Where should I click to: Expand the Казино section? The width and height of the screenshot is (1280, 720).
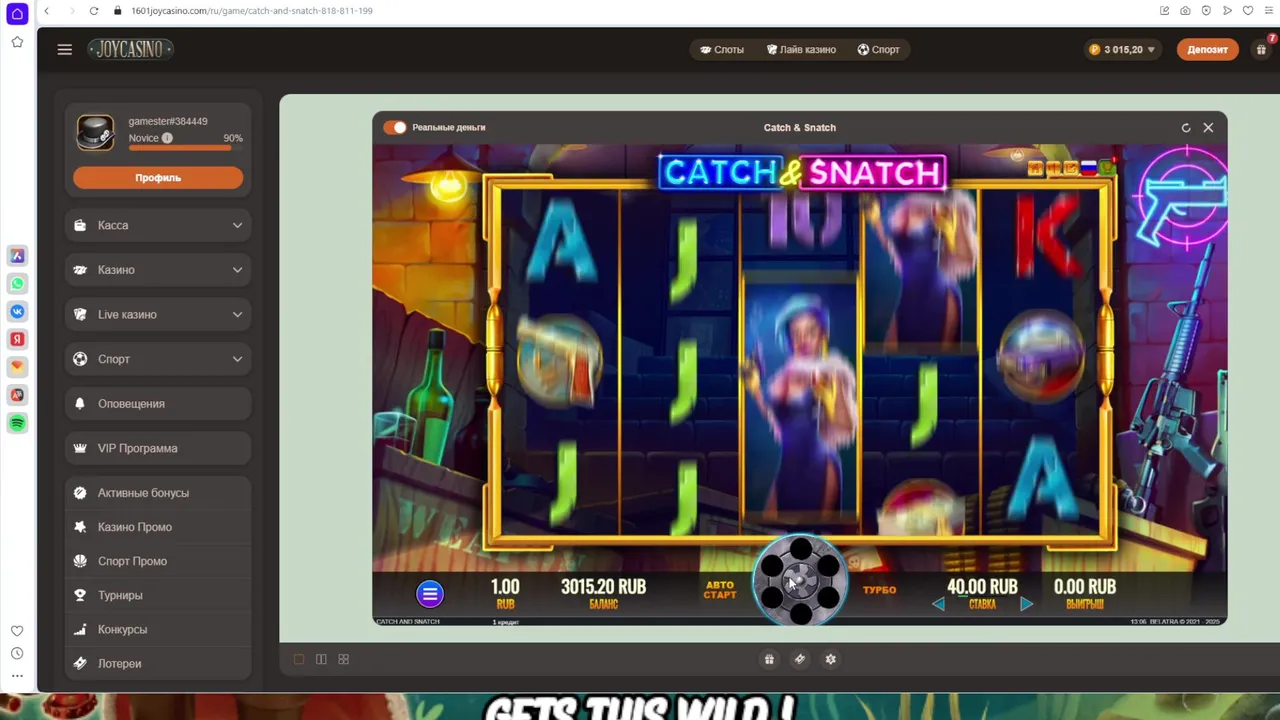[158, 270]
